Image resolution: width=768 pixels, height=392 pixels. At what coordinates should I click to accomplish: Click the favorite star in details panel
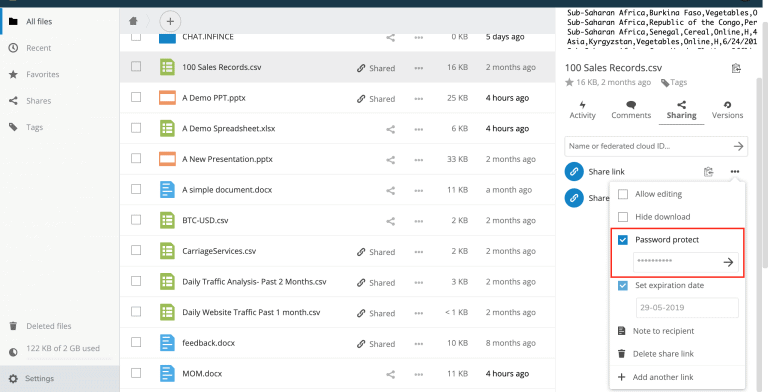point(569,82)
